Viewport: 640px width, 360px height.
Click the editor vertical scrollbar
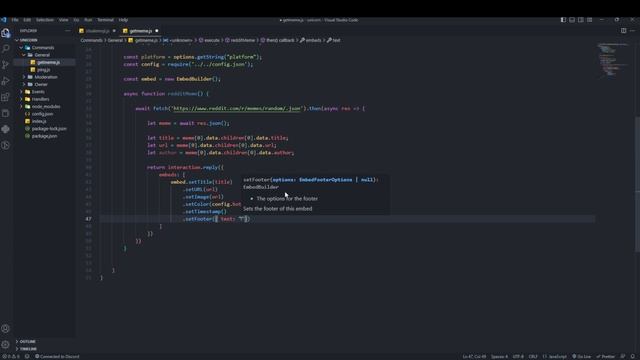point(637,184)
